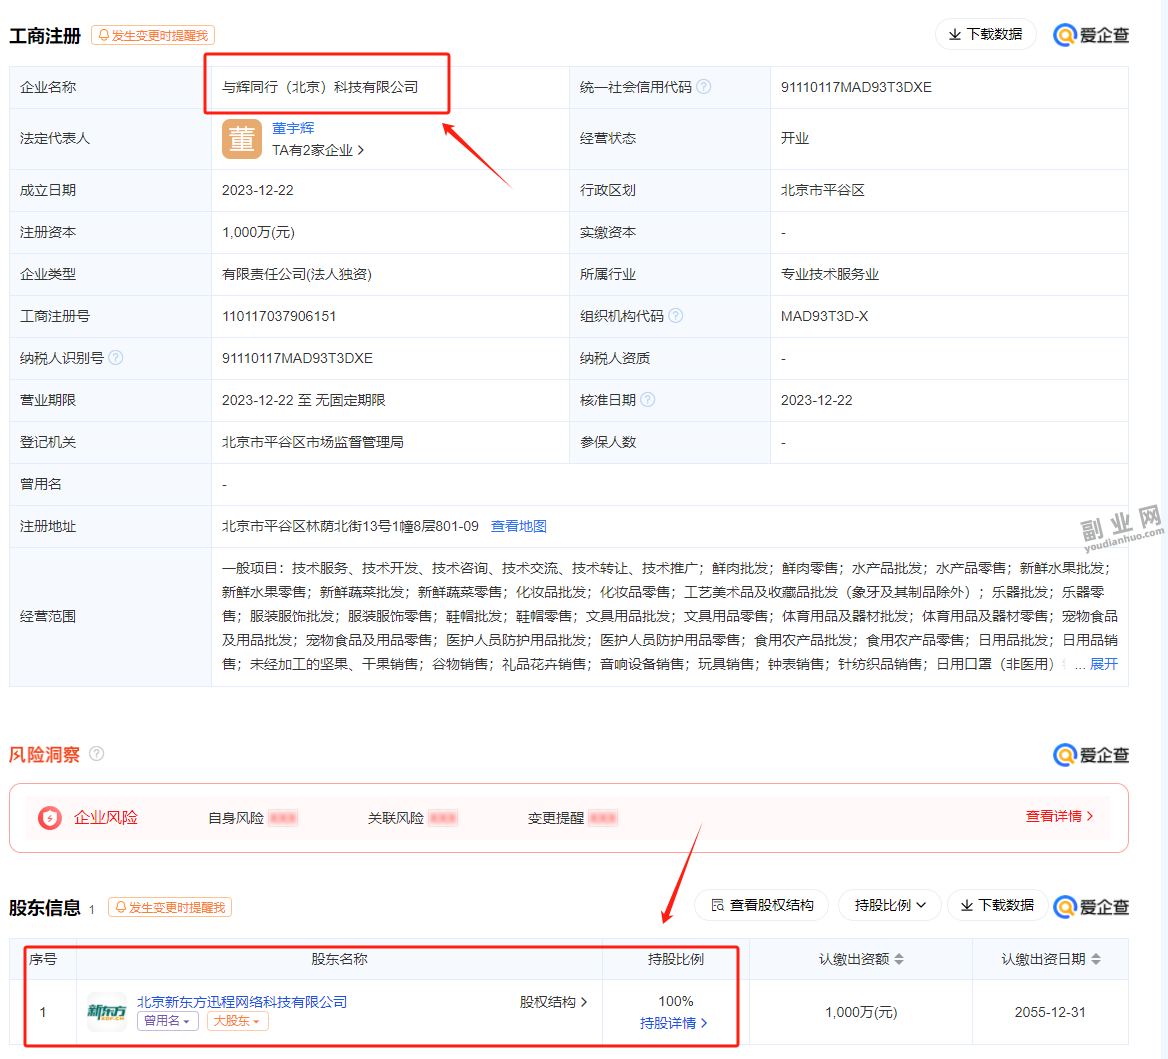Click 行政区划 value 北京市平谷区

click(822, 191)
